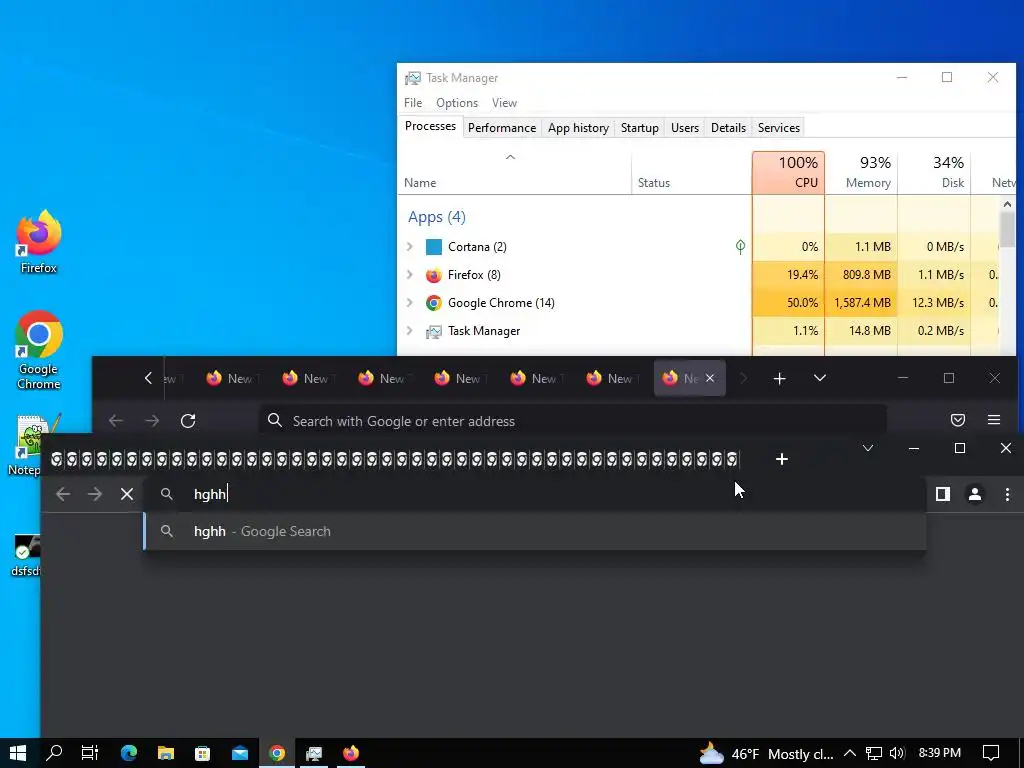Image resolution: width=1024 pixels, height=768 pixels.
Task: Switch to App history tab
Action: pyautogui.click(x=578, y=127)
